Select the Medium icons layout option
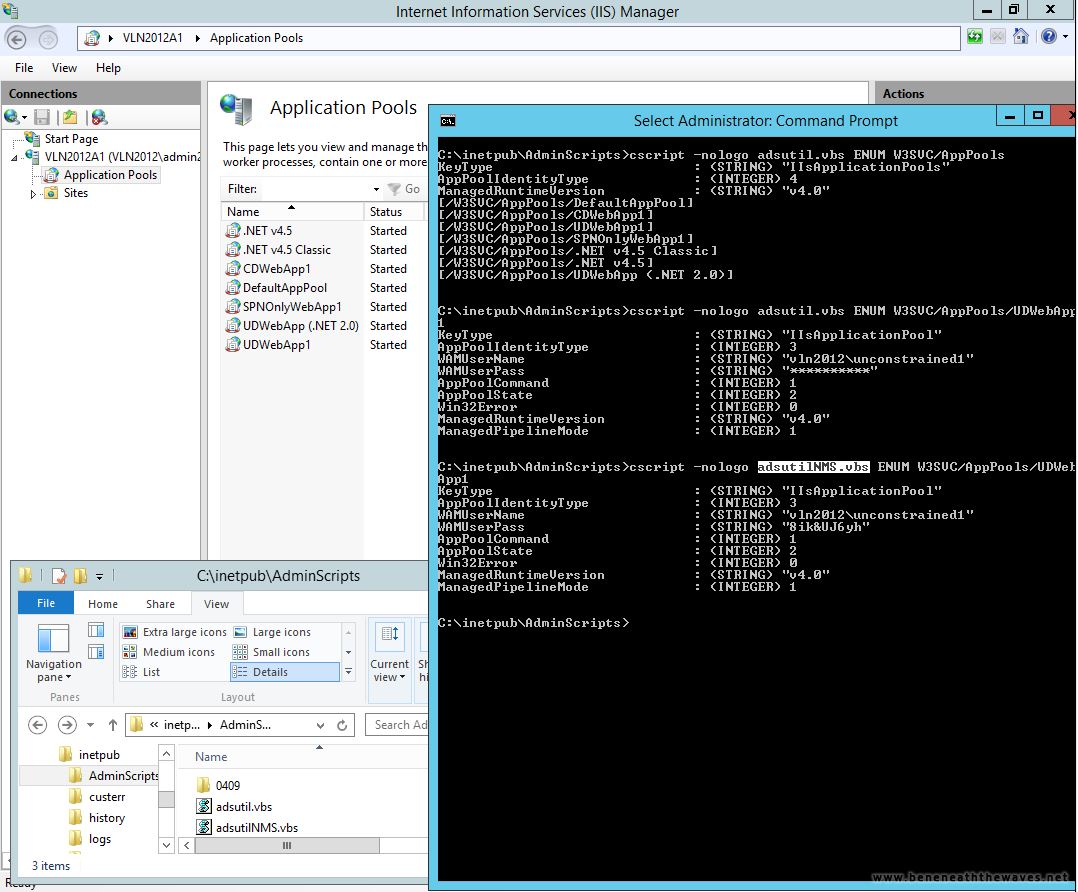 (169, 652)
